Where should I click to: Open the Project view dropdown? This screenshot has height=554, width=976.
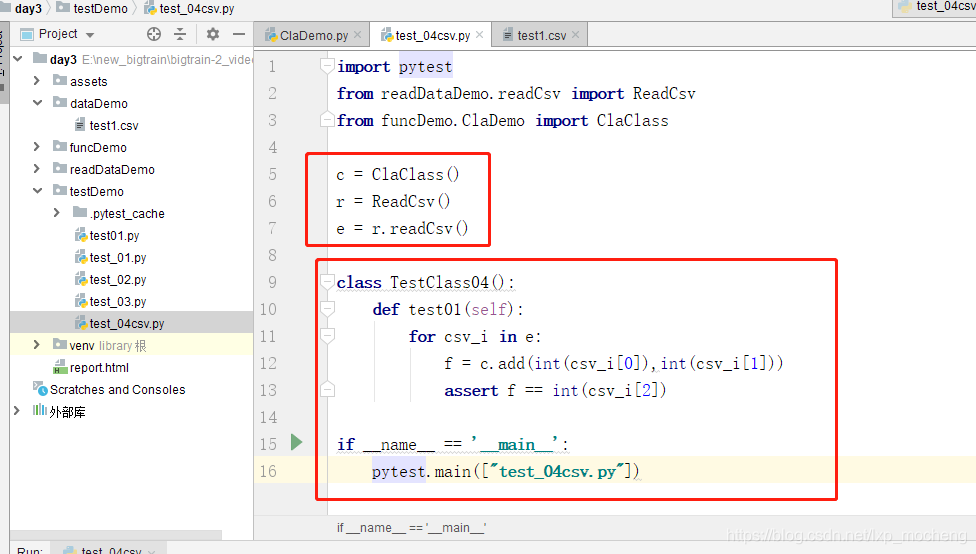(x=90, y=34)
